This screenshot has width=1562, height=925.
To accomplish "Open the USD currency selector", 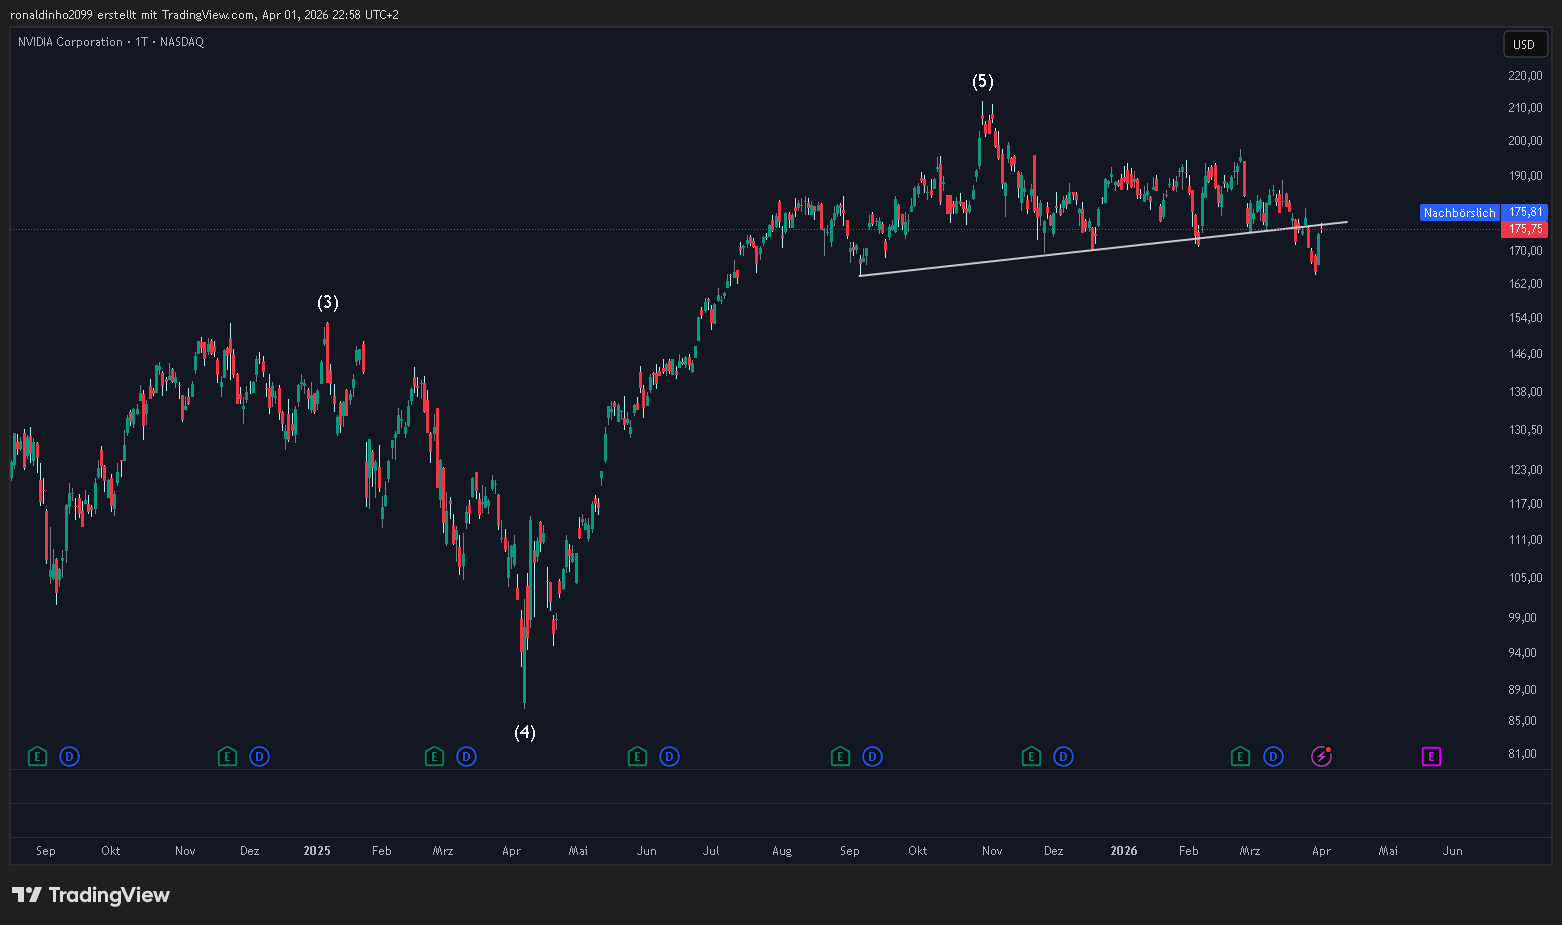I will click(x=1525, y=44).
